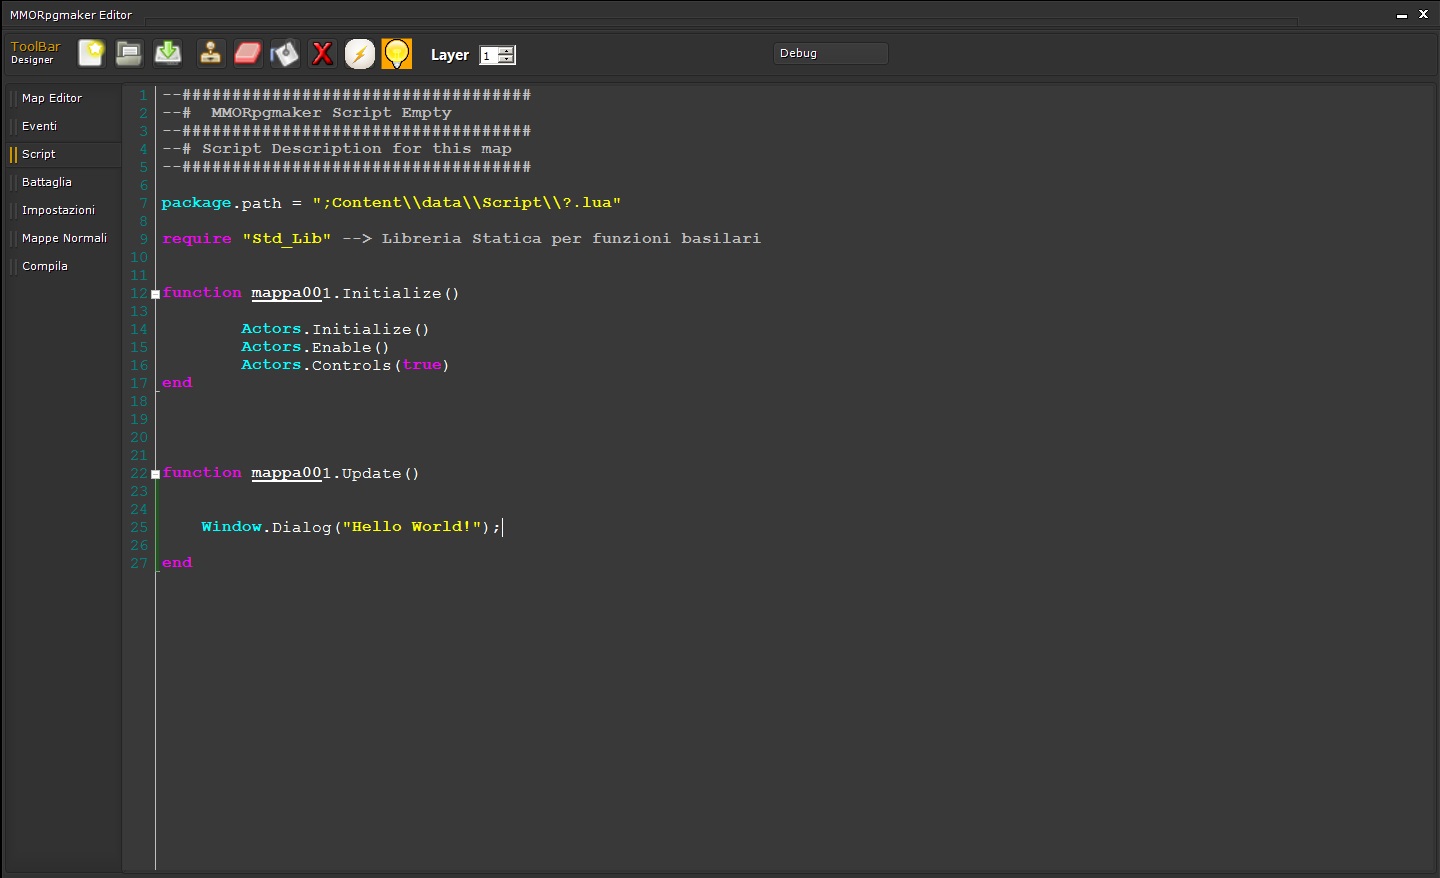Click the 'MMORpgmaker Script Empty' comment line
The width and height of the screenshot is (1440, 878).
tap(307, 113)
